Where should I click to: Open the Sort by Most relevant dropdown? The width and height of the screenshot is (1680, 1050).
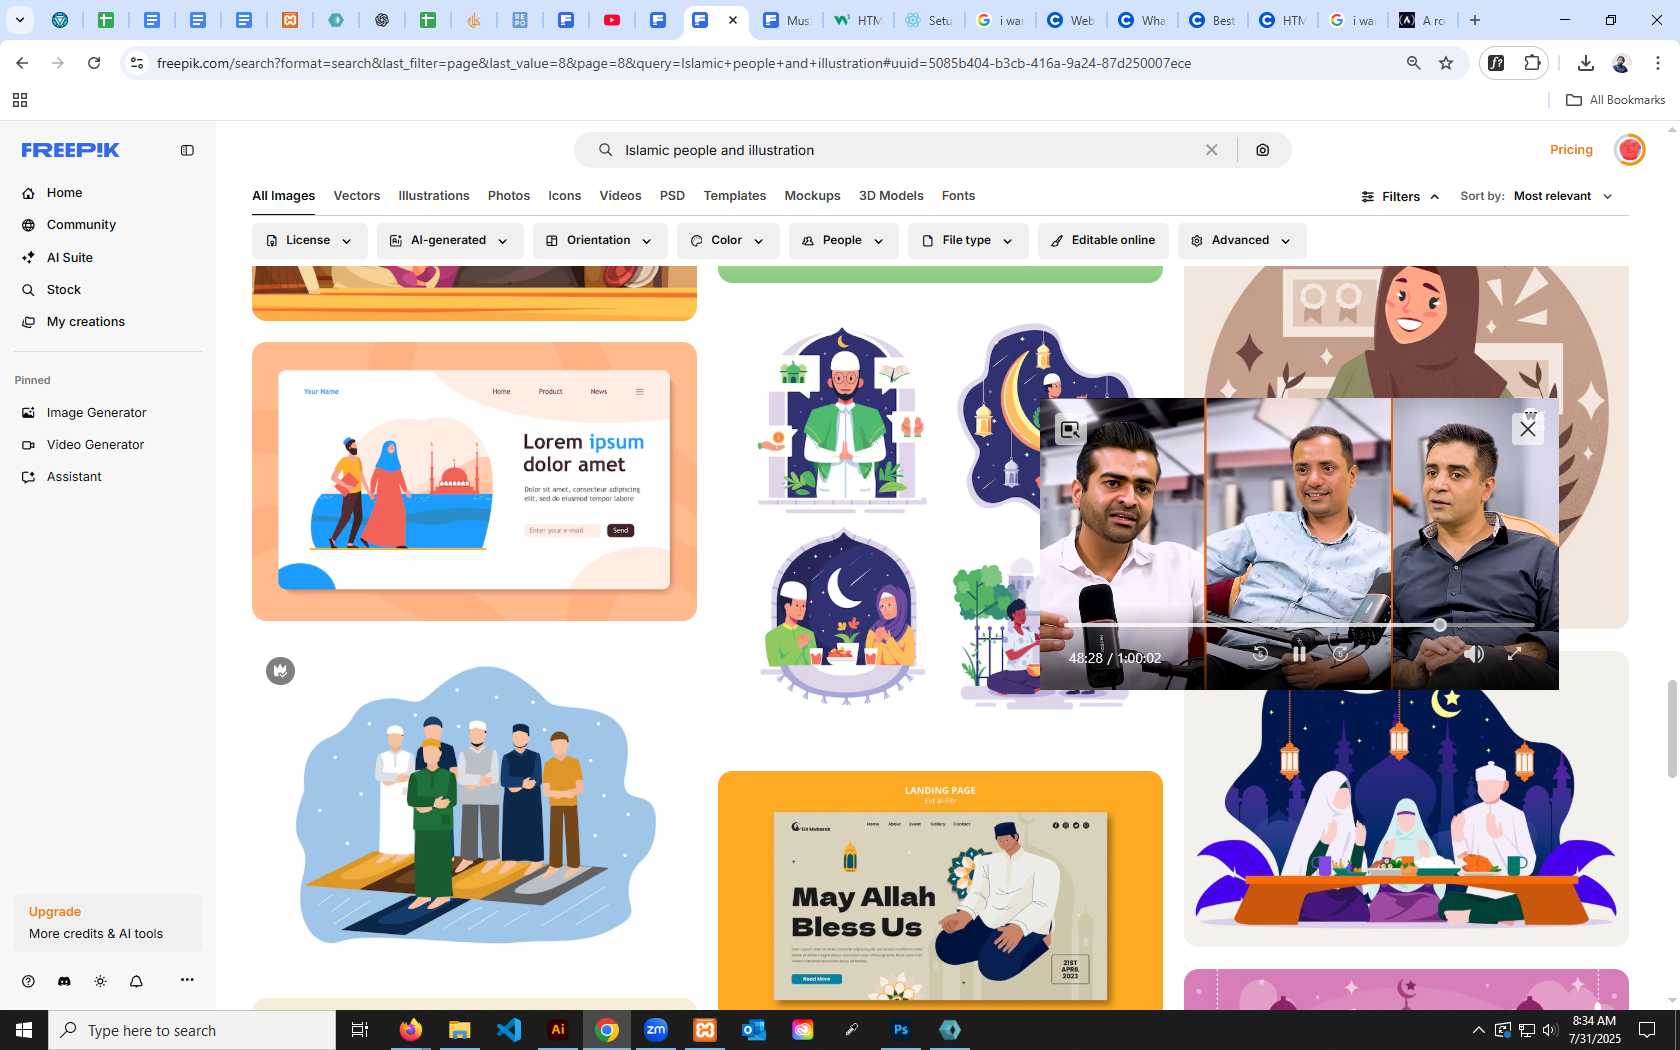coord(1563,196)
